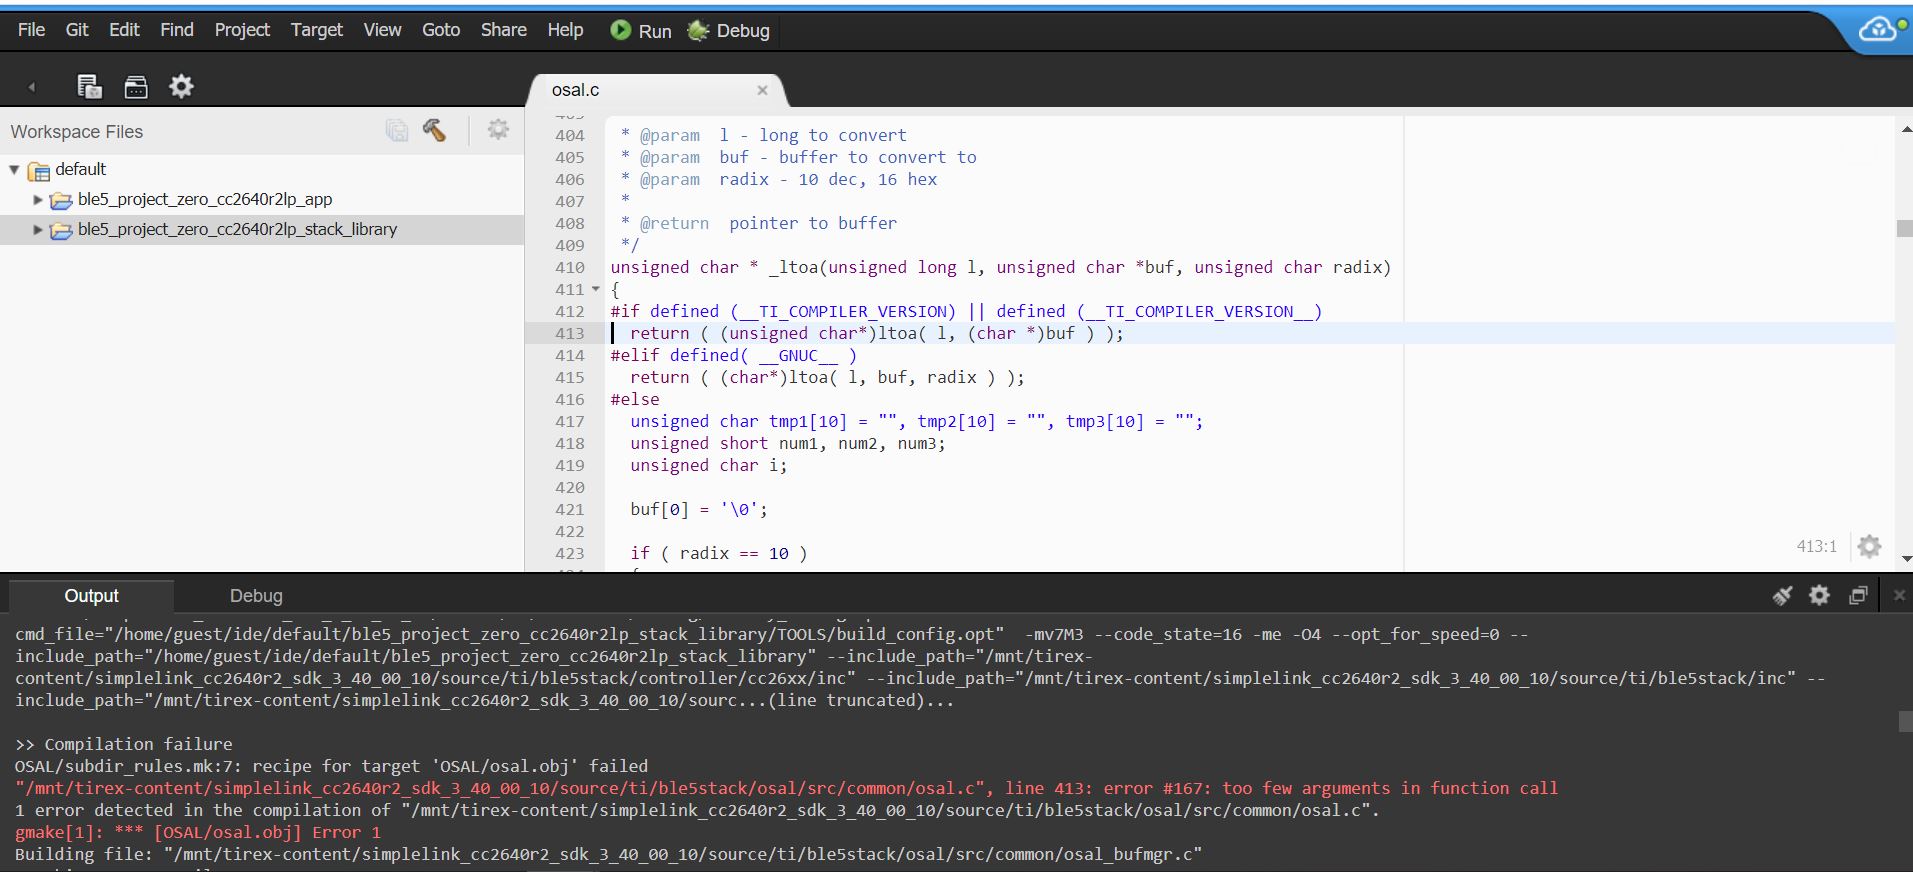Viewport: 1913px width, 872px height.
Task: Click the Output panel restore windows icon
Action: coord(1858,595)
